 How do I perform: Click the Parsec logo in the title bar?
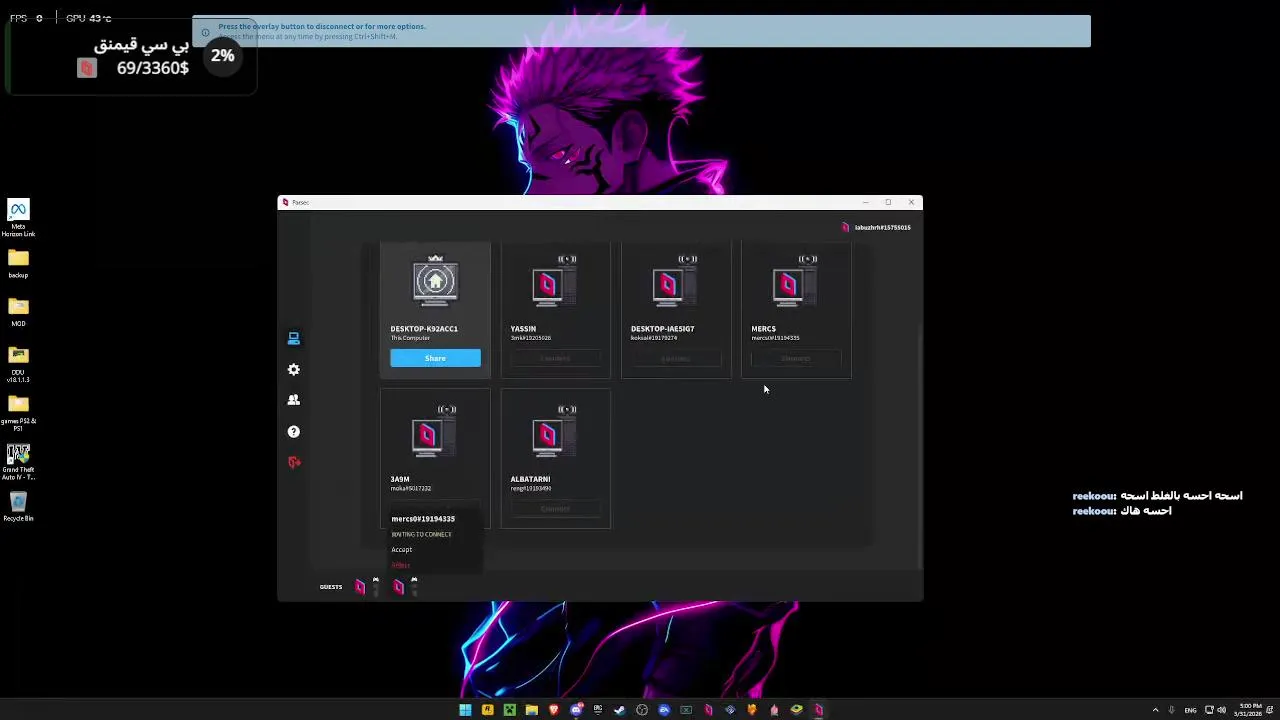pos(285,202)
